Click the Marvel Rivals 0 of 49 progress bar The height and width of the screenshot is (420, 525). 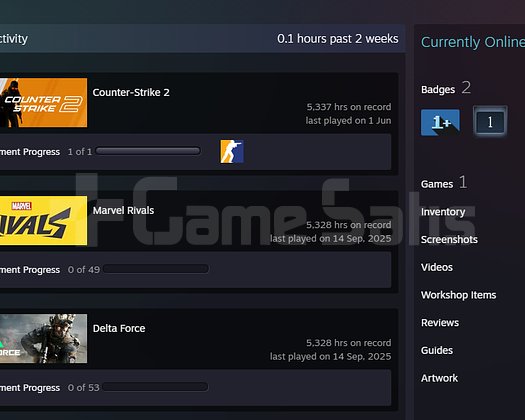pyautogui.click(x=156, y=269)
